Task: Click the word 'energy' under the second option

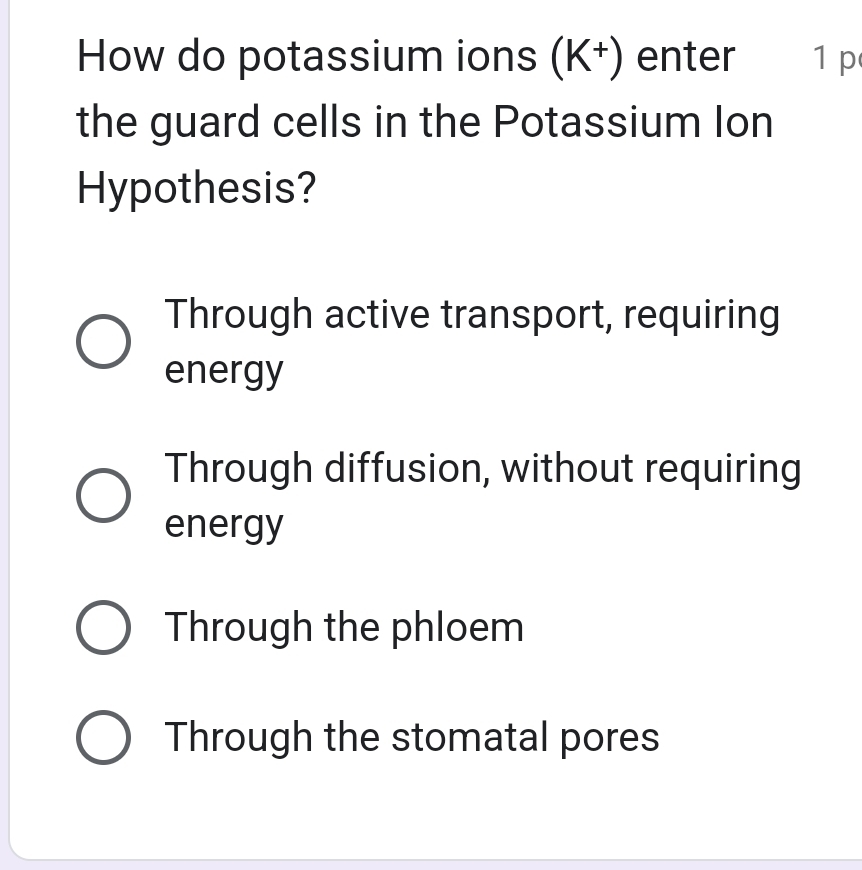Action: tap(224, 523)
